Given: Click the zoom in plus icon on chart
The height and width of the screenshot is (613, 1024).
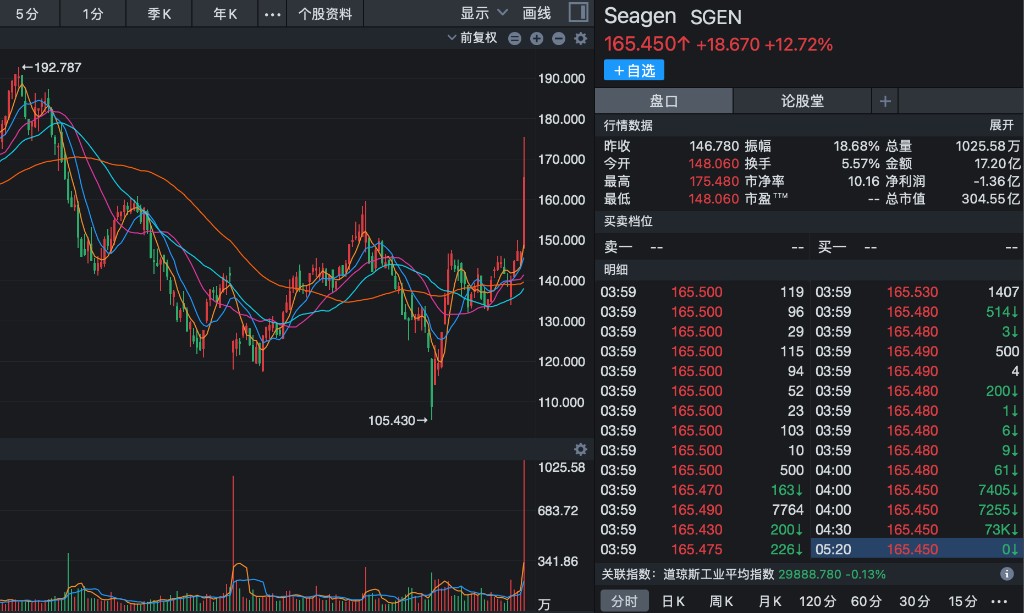Looking at the screenshot, I should click(x=537, y=39).
